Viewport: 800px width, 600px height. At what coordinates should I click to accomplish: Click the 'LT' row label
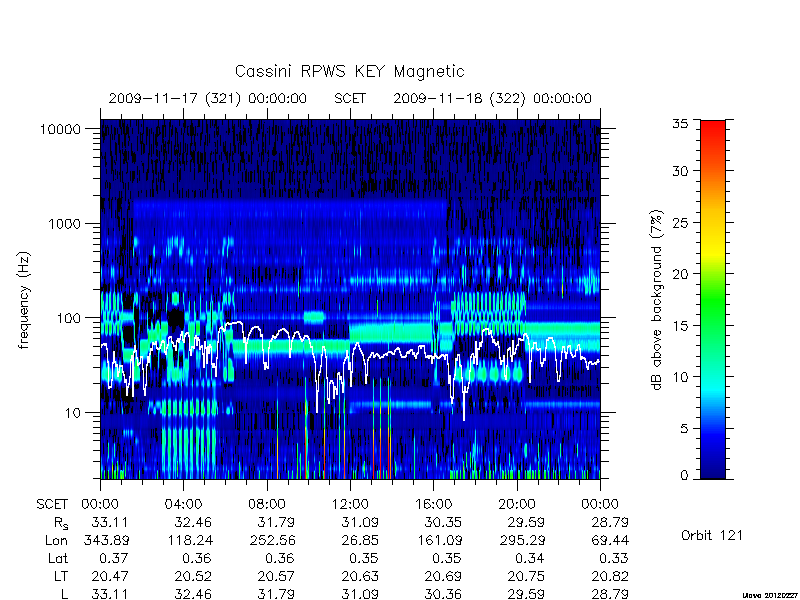click(x=61, y=576)
